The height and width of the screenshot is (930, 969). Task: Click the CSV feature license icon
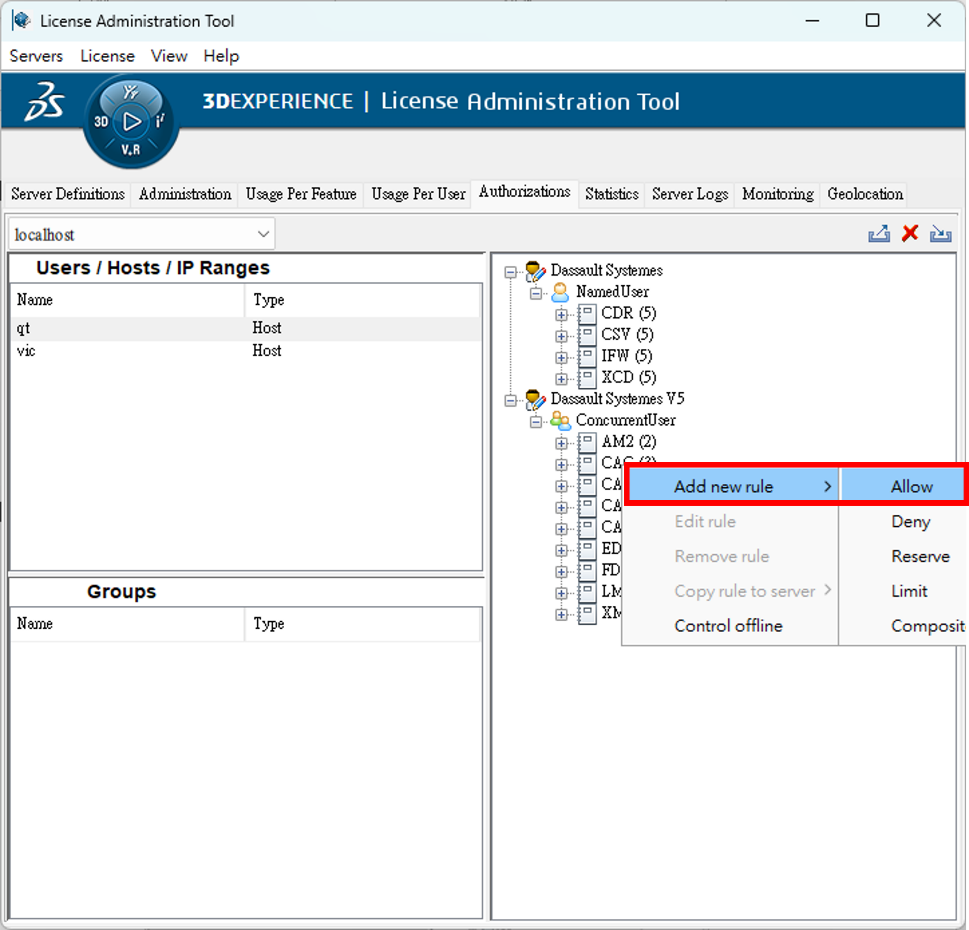pos(587,335)
